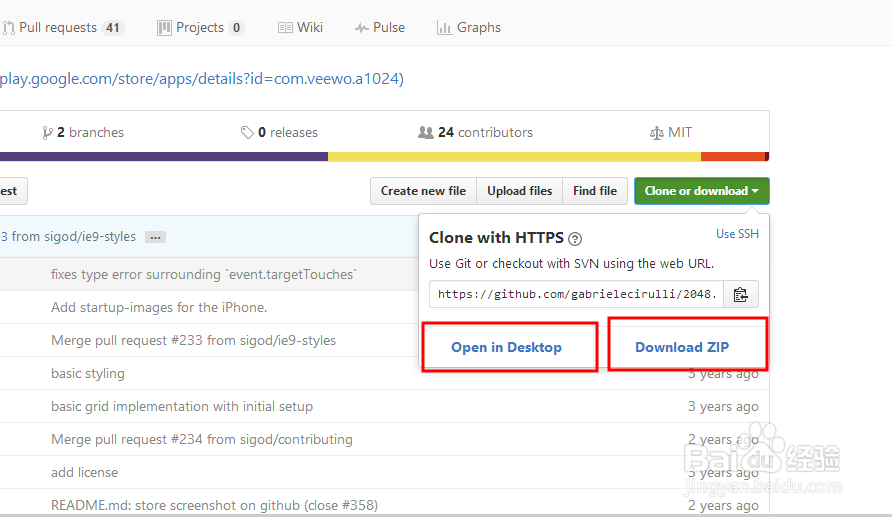Click the Projects board icon

(x=164, y=28)
